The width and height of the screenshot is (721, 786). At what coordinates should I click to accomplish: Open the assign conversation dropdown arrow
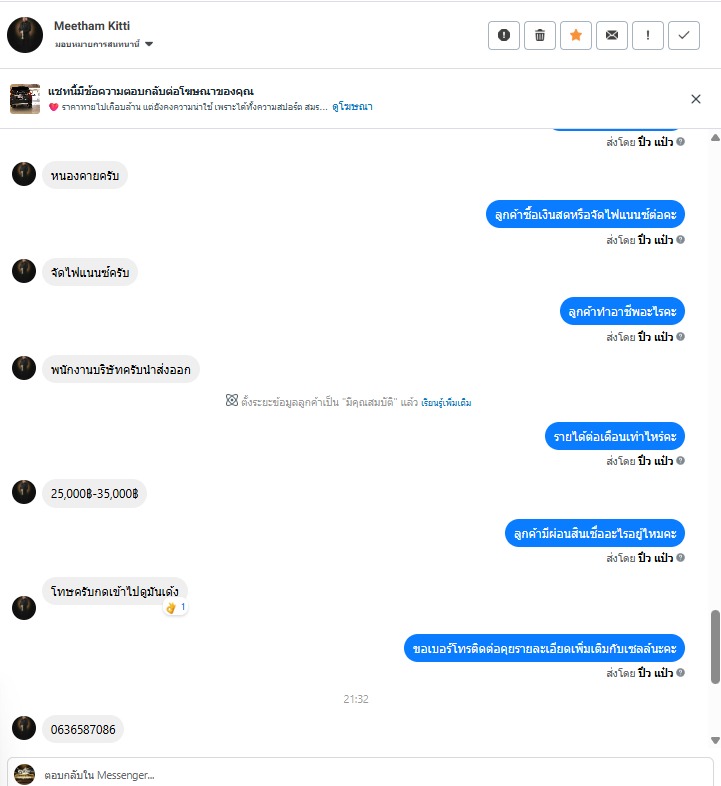pos(149,44)
